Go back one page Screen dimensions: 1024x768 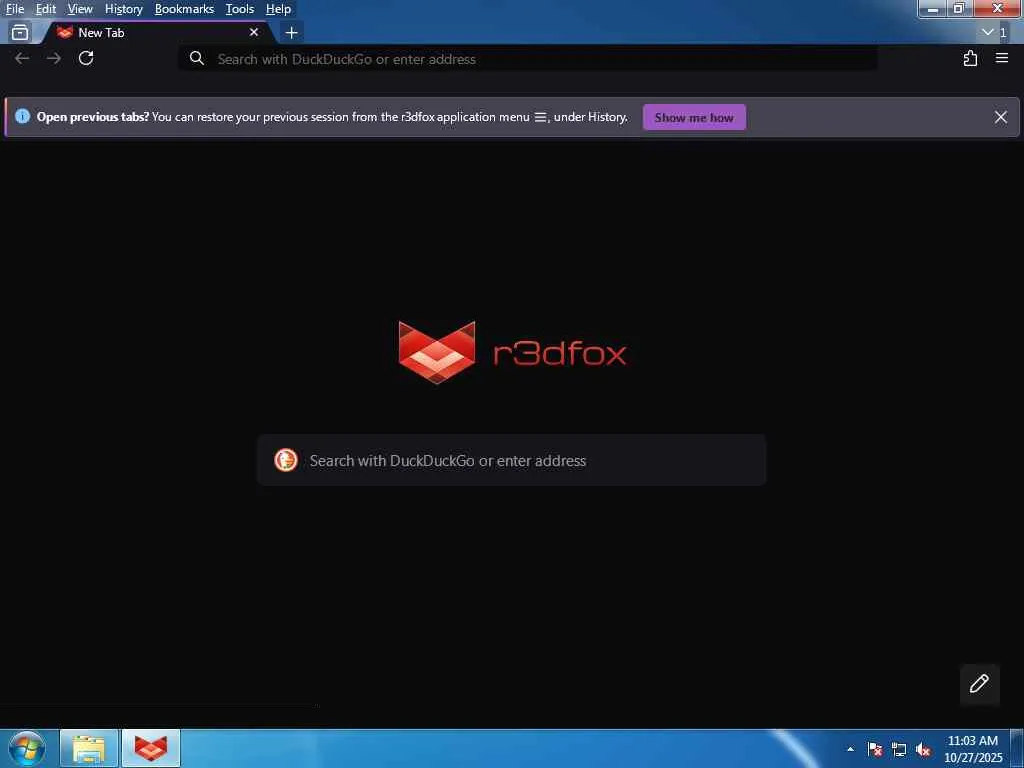pos(22,59)
